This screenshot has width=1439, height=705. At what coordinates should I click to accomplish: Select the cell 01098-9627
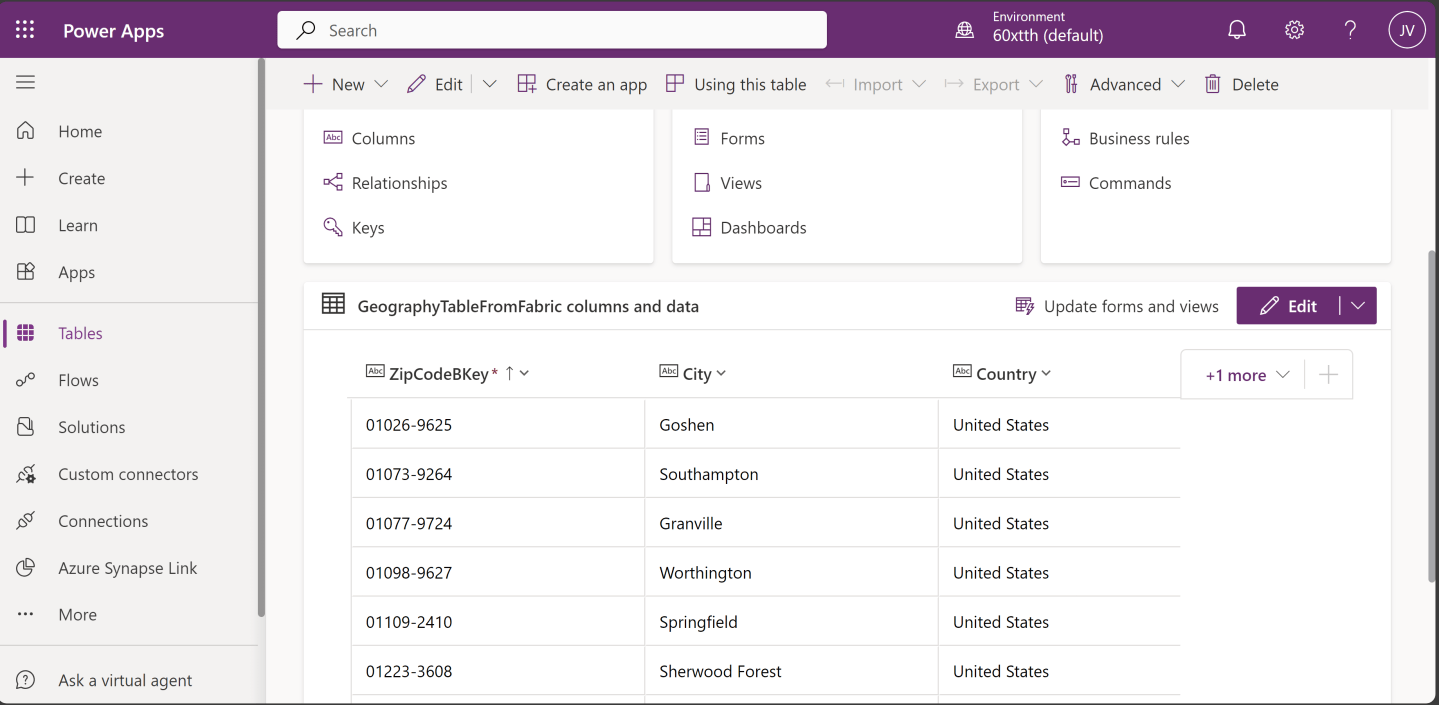tap(497, 572)
